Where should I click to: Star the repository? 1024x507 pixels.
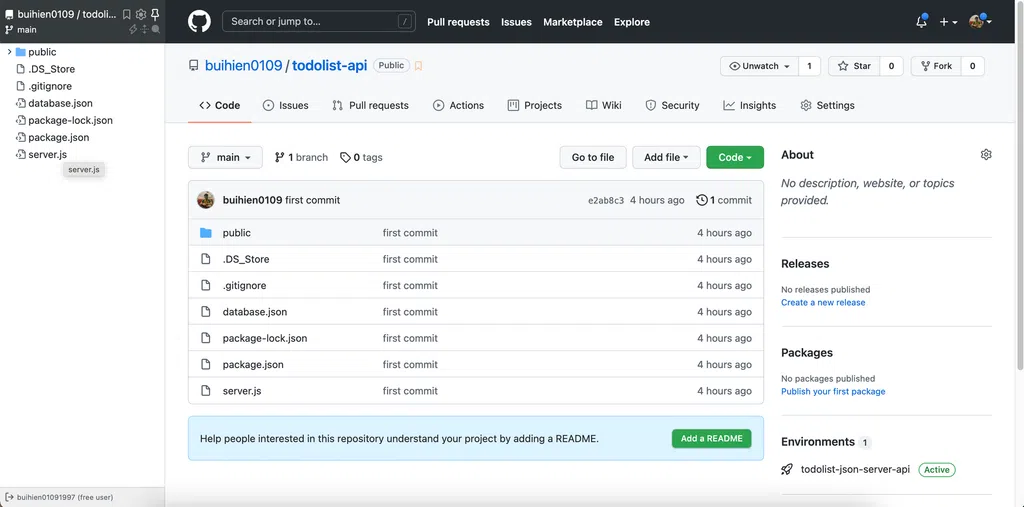(x=854, y=66)
